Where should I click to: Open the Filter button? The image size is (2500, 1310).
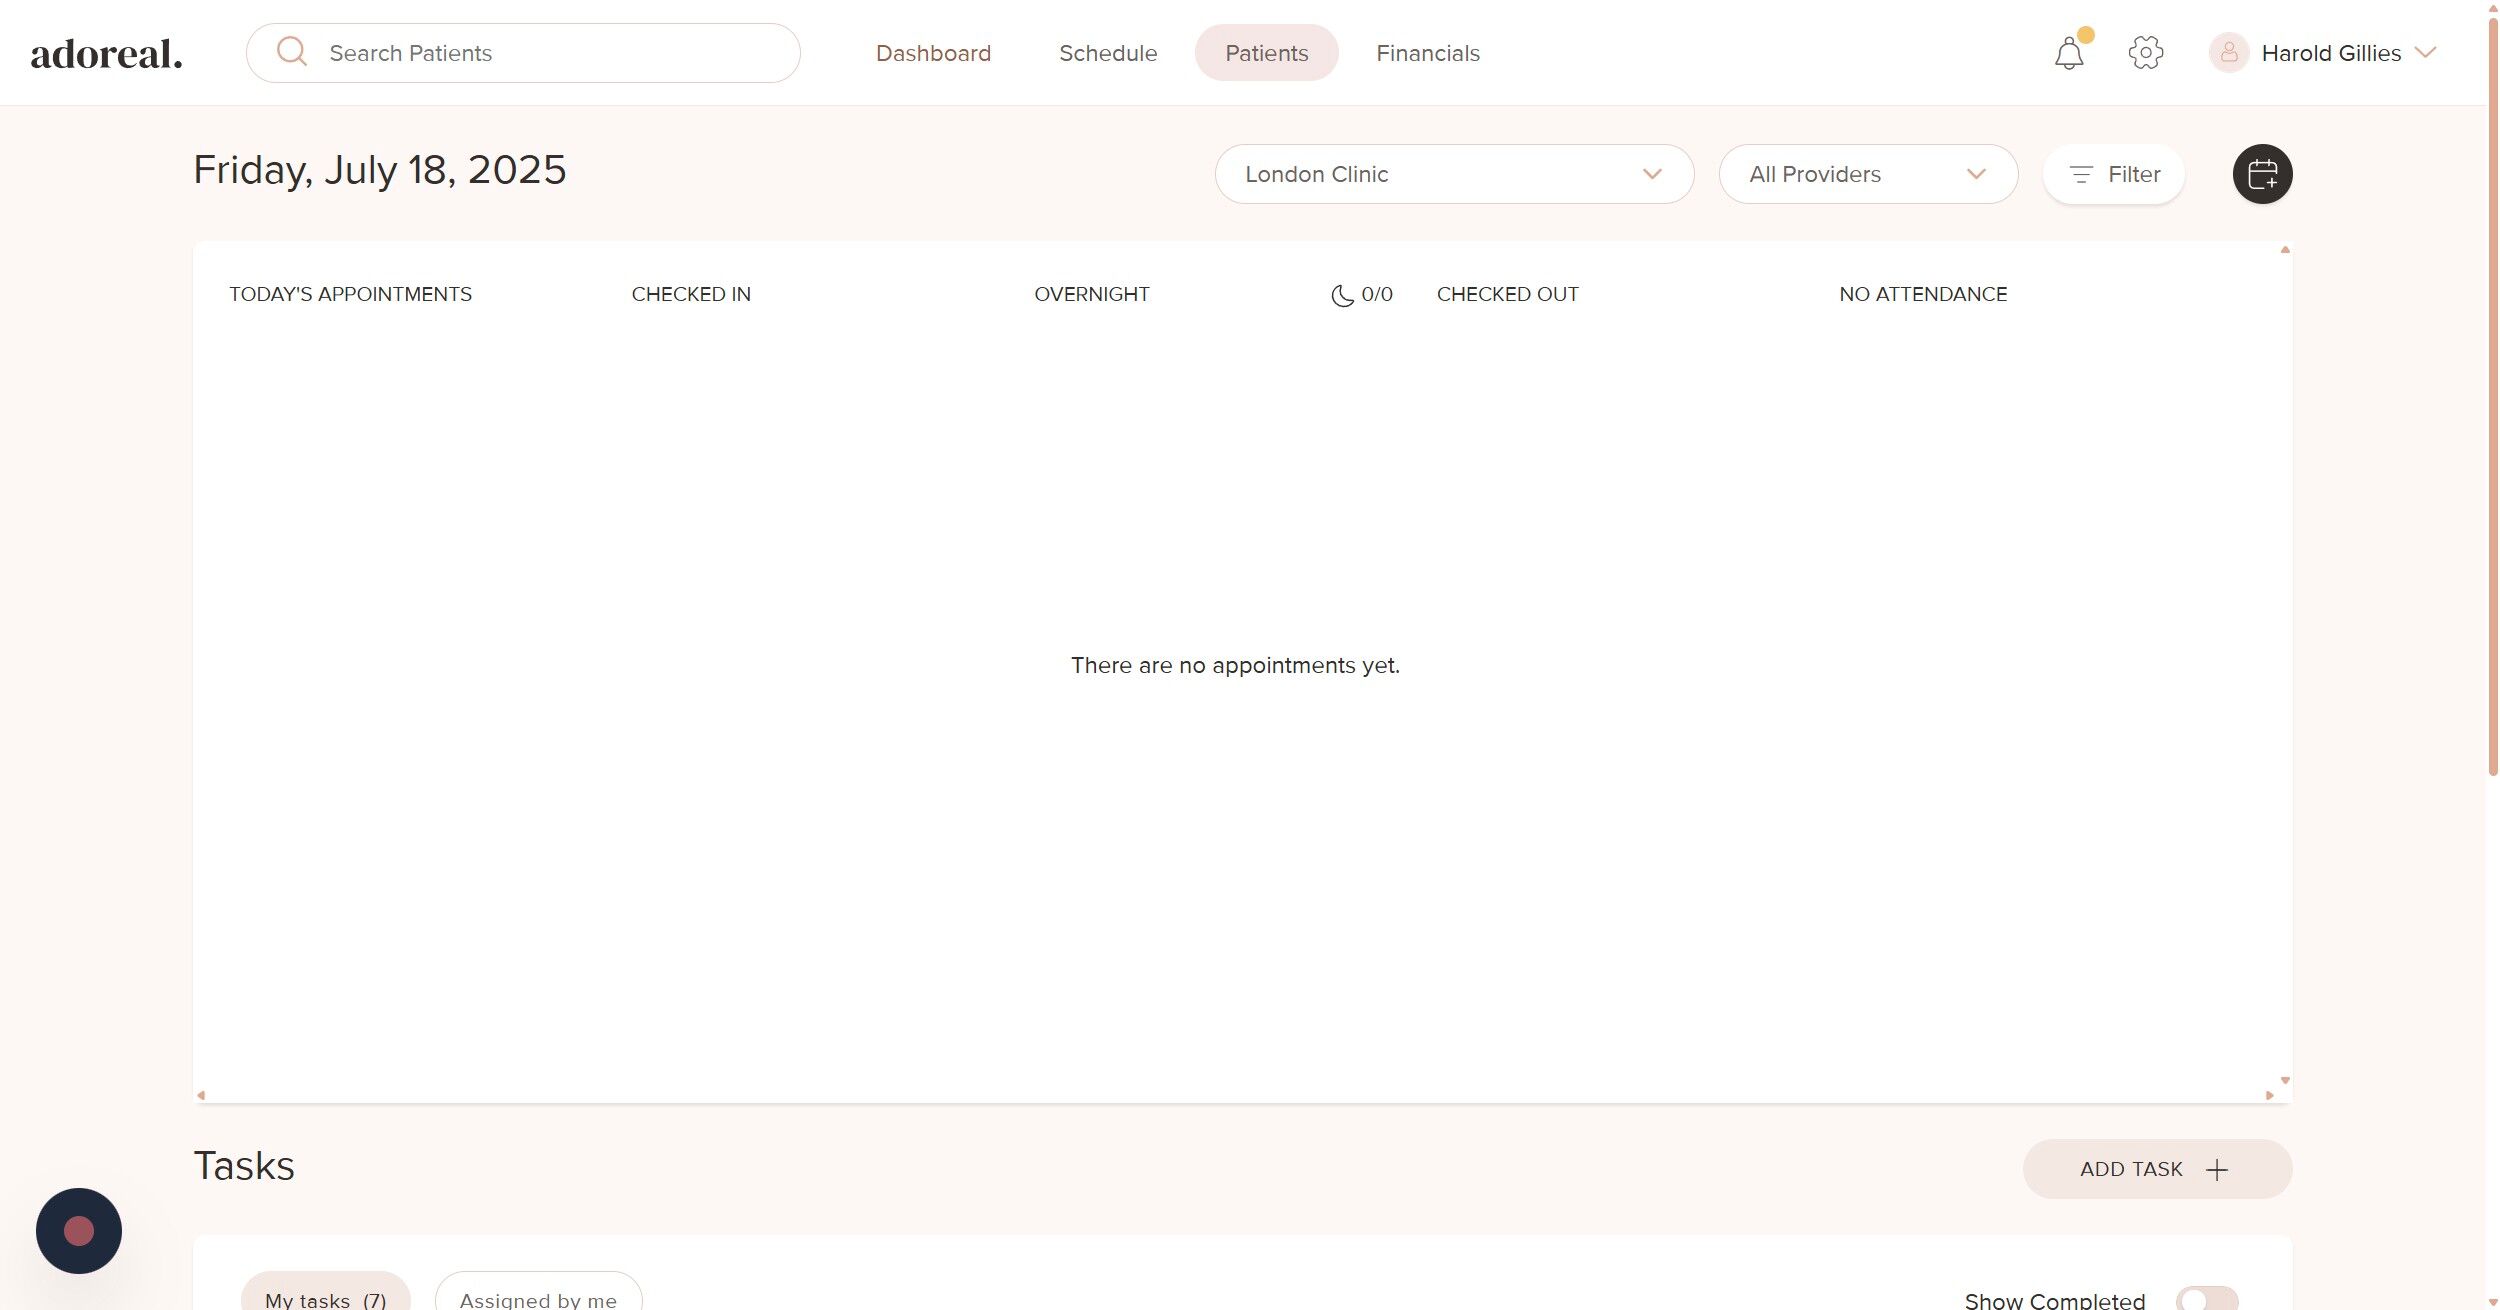[x=2113, y=174]
